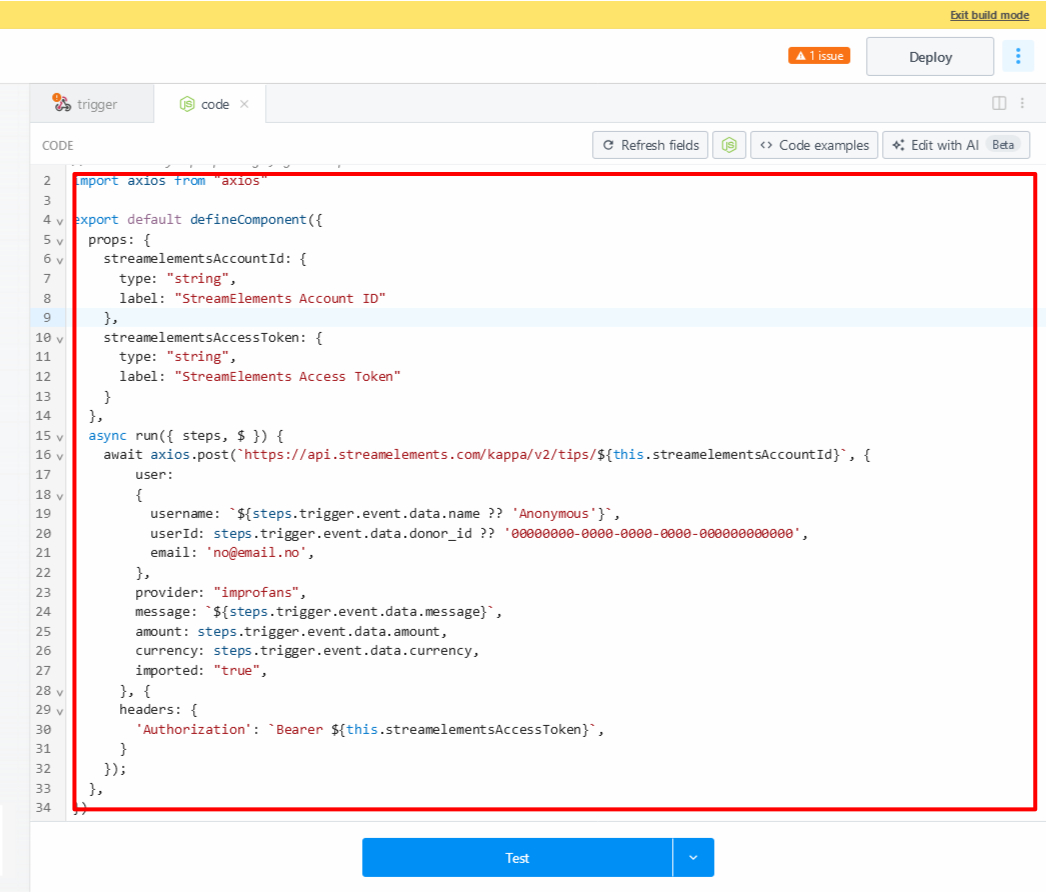1047x892 pixels.
Task: Click Refresh fields button
Action: point(650,145)
